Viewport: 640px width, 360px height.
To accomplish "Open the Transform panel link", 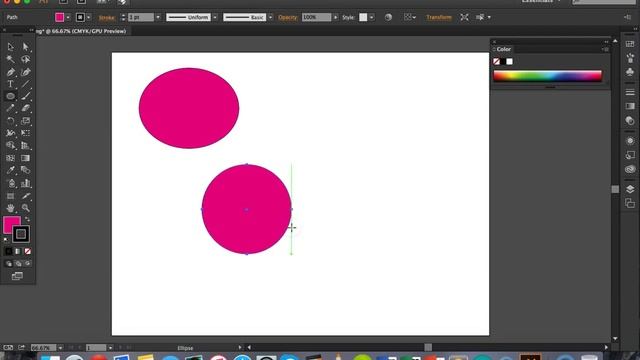I will point(439,17).
